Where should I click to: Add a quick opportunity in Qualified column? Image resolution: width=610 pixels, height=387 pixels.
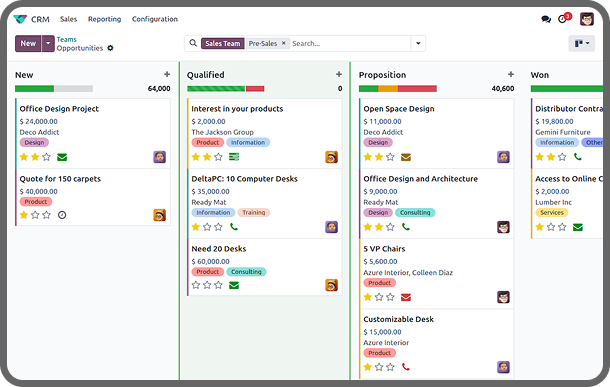[339, 74]
